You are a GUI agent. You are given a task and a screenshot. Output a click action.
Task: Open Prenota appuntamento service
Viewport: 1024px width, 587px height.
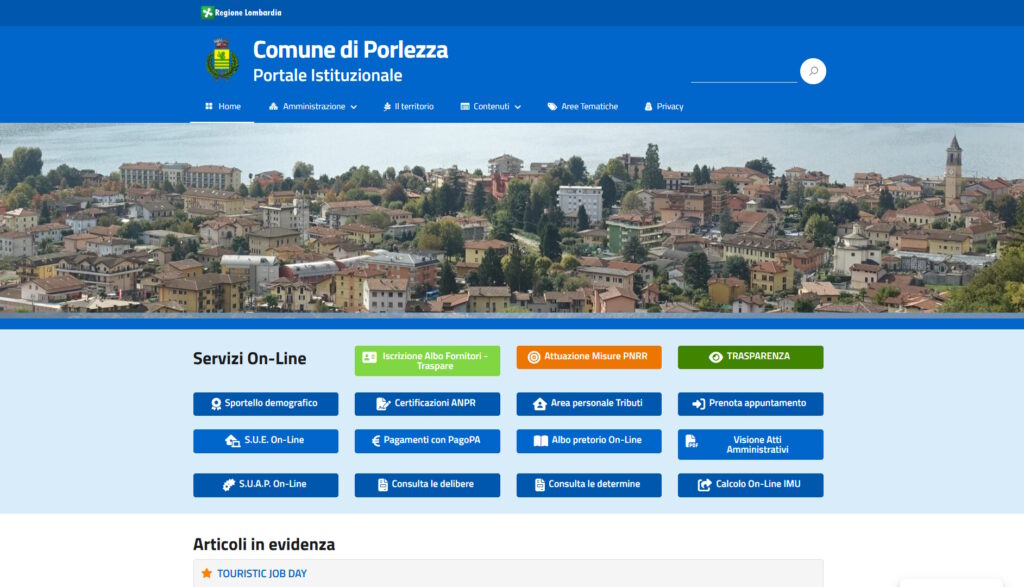tap(750, 404)
